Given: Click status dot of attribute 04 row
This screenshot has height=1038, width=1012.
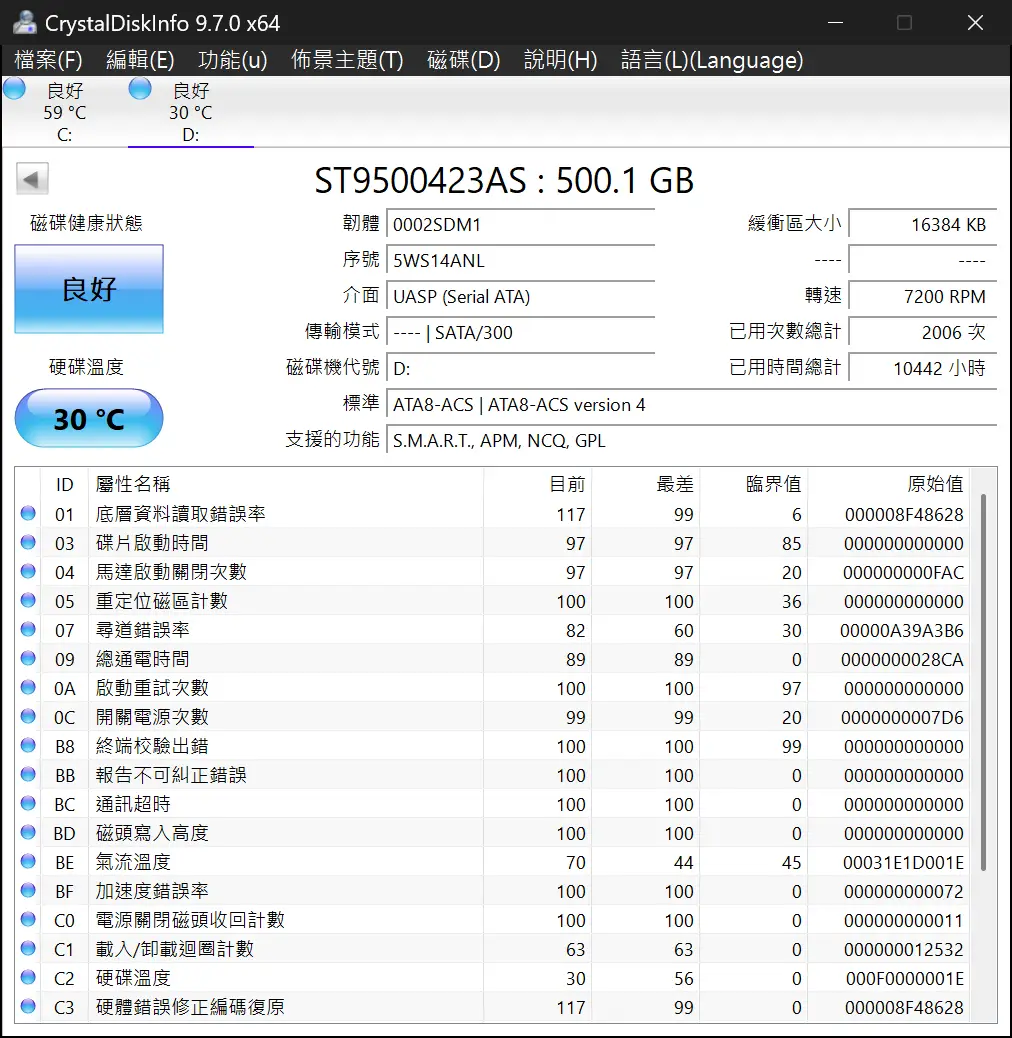Looking at the screenshot, I should [x=28, y=571].
